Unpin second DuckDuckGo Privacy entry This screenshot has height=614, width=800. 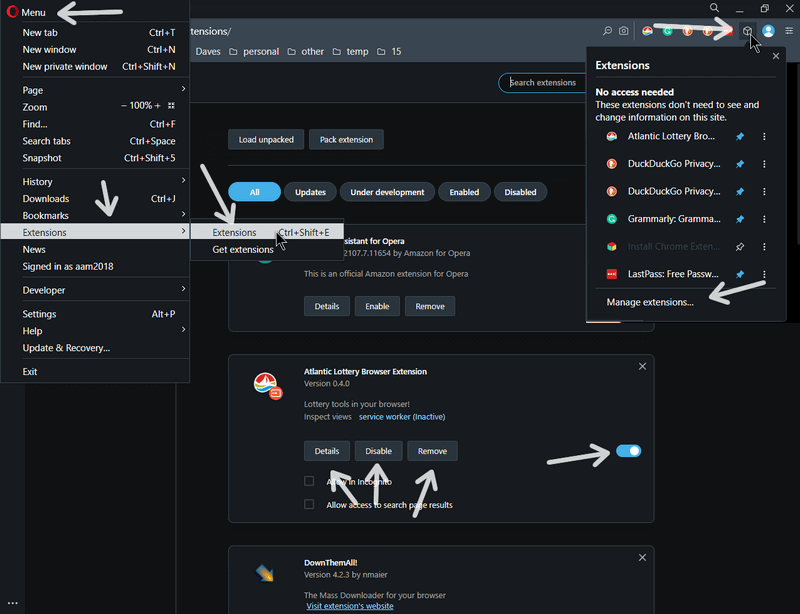(740, 191)
